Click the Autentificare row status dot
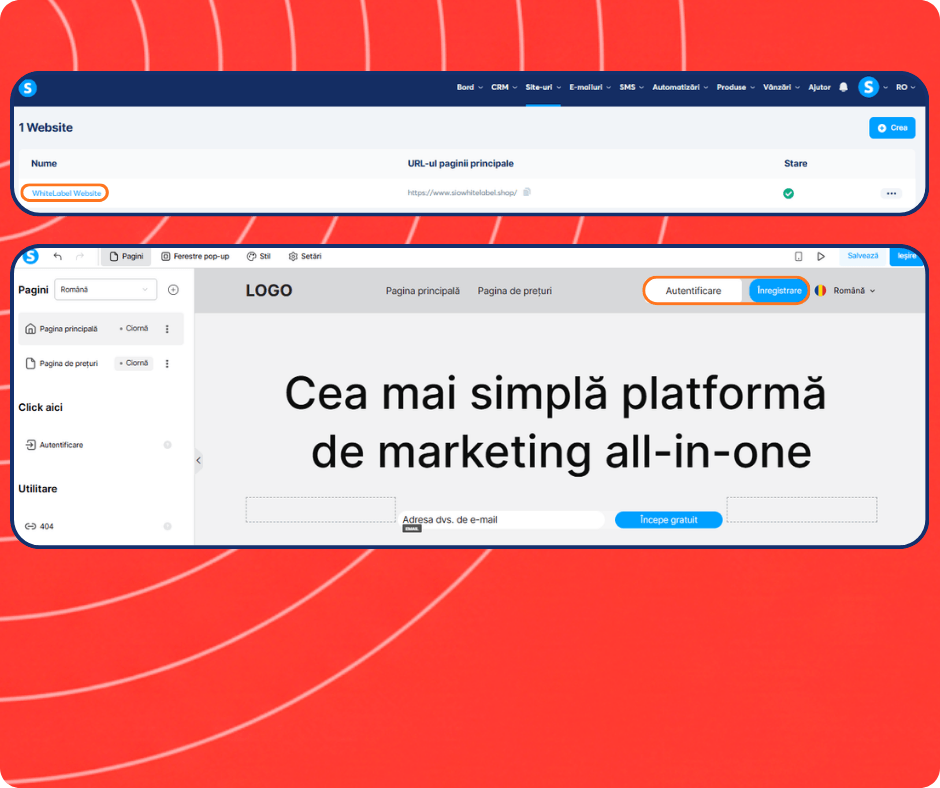The image size is (940, 788). point(168,445)
